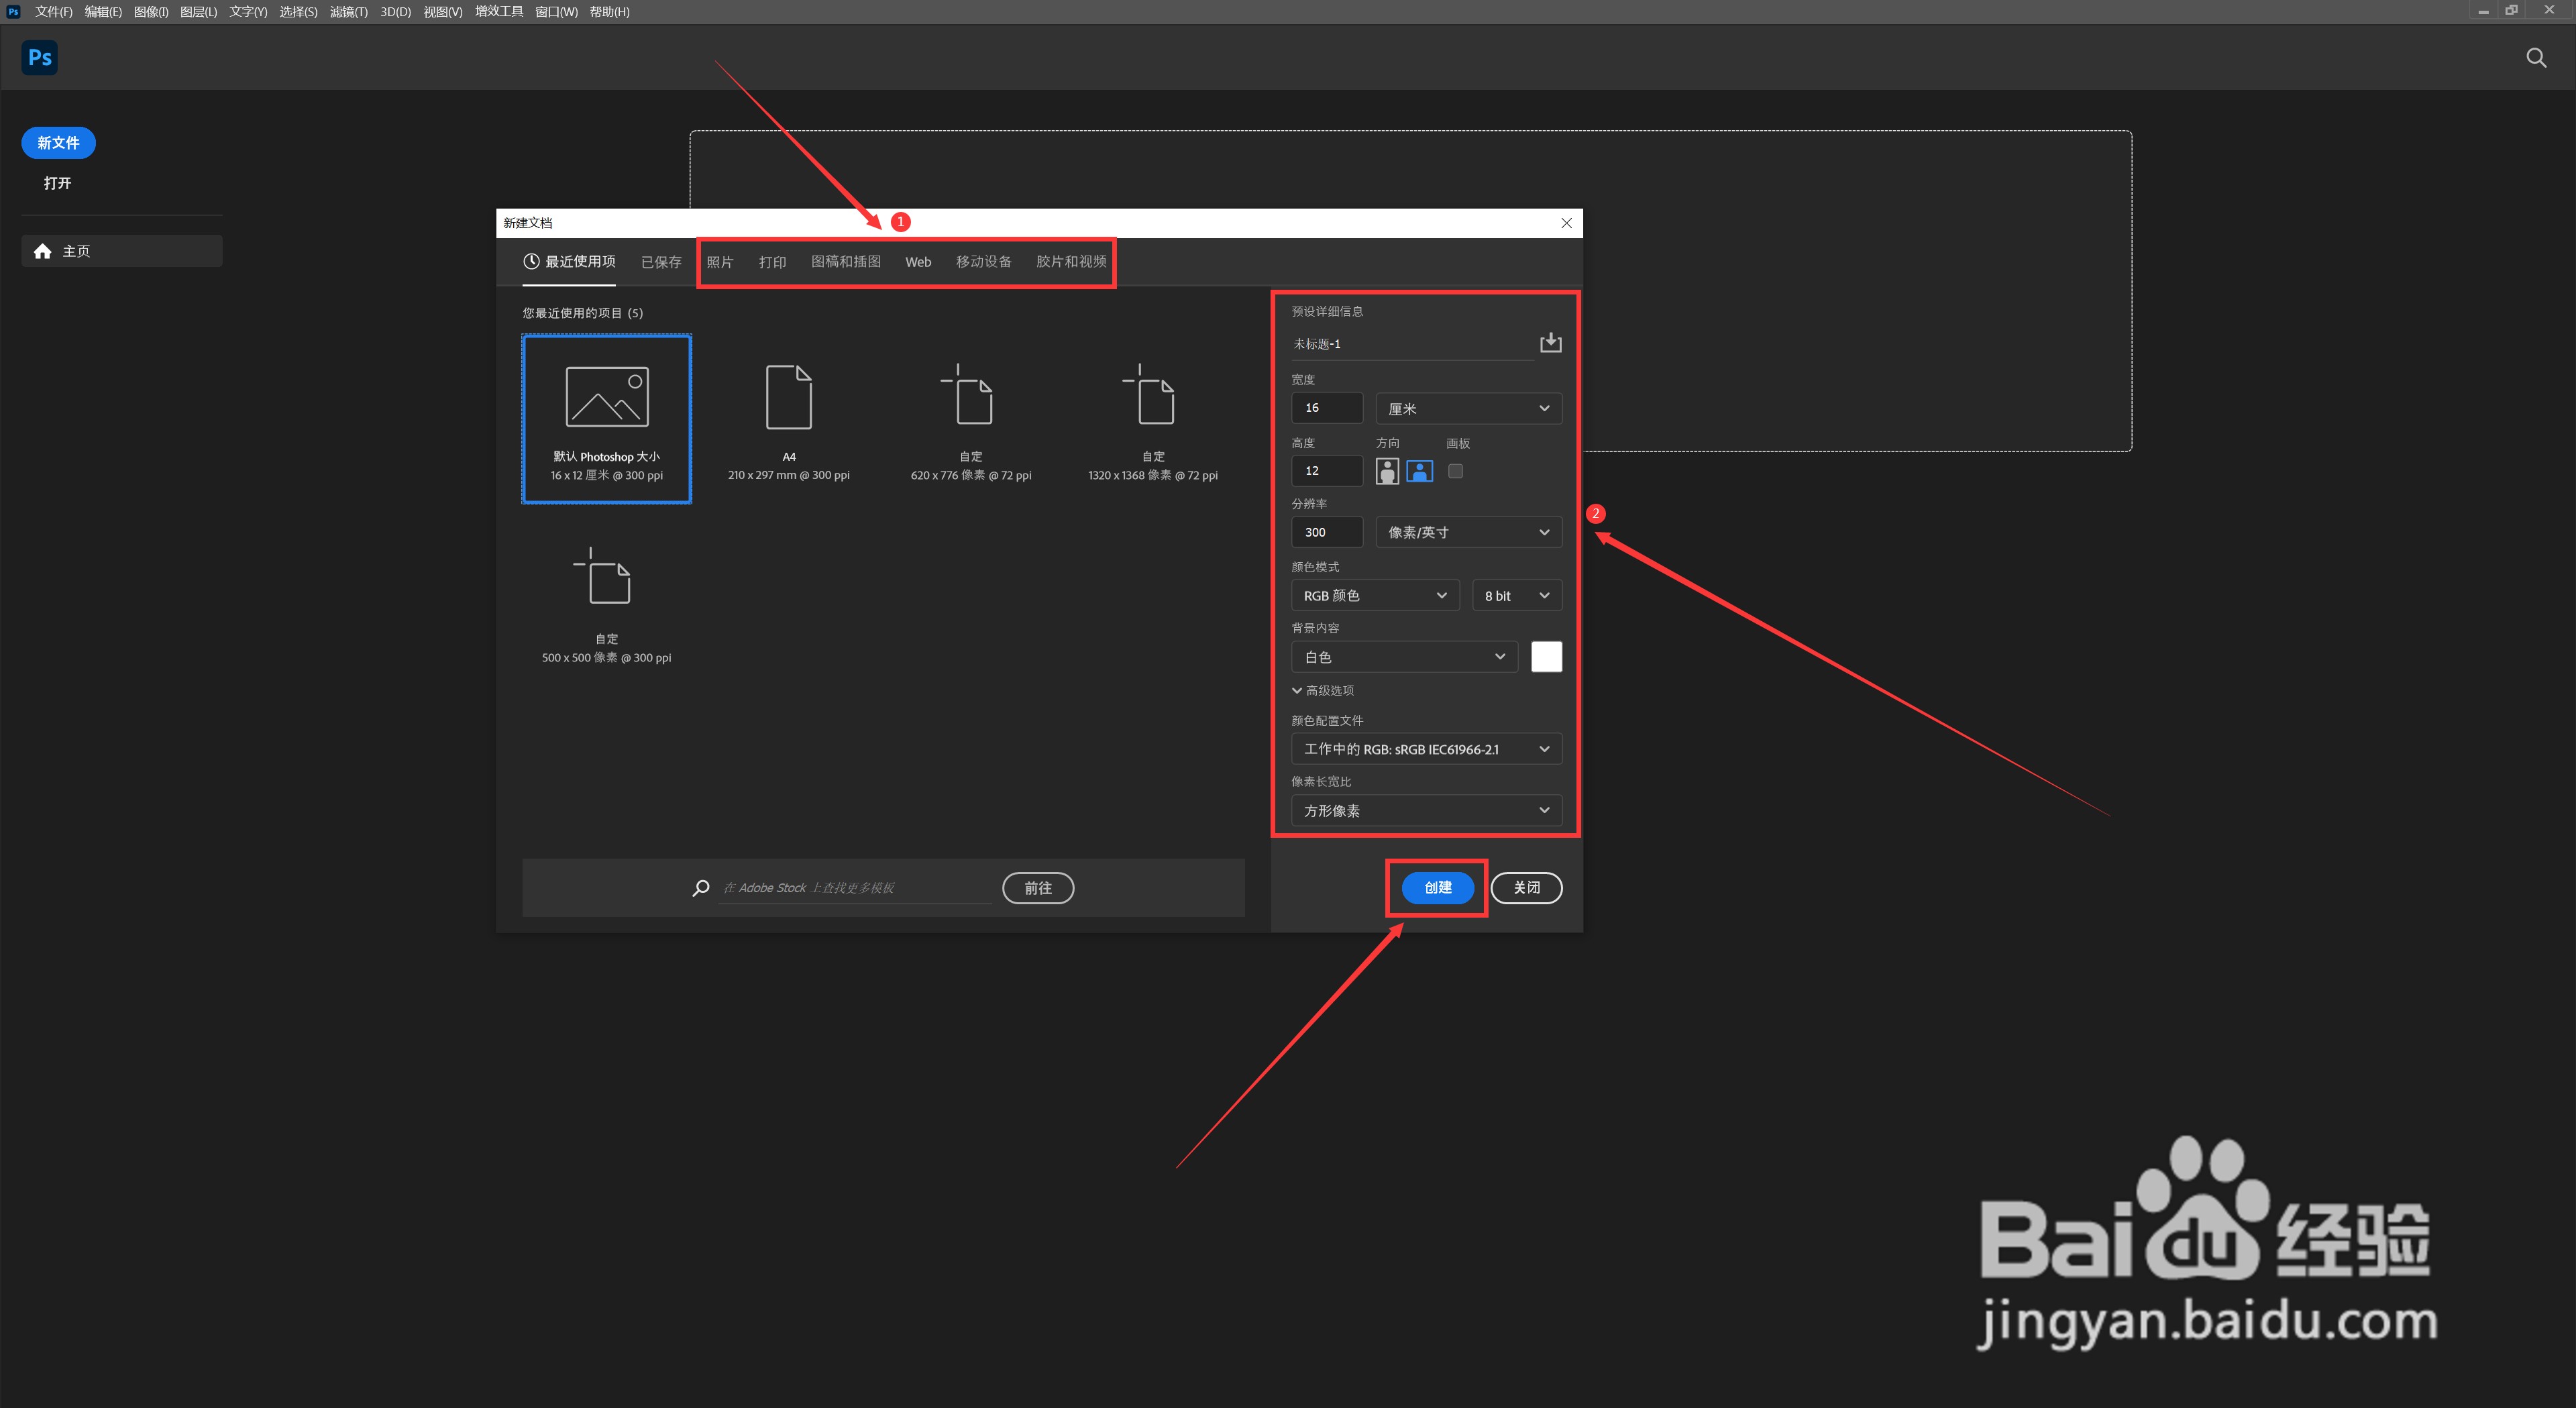Select portrait orientation icon
The height and width of the screenshot is (1408, 2576).
[1387, 471]
